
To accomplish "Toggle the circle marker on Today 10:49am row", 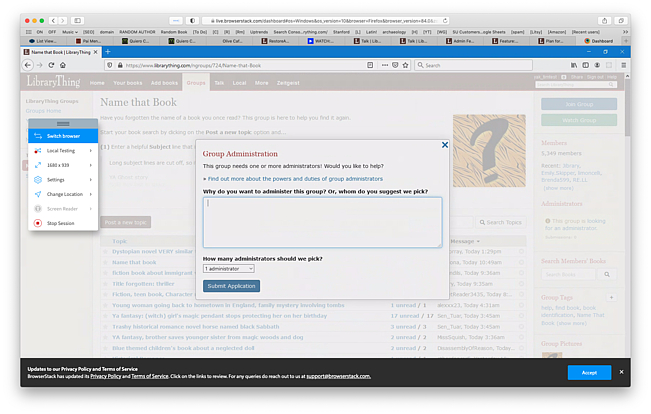I will (x=521, y=262).
